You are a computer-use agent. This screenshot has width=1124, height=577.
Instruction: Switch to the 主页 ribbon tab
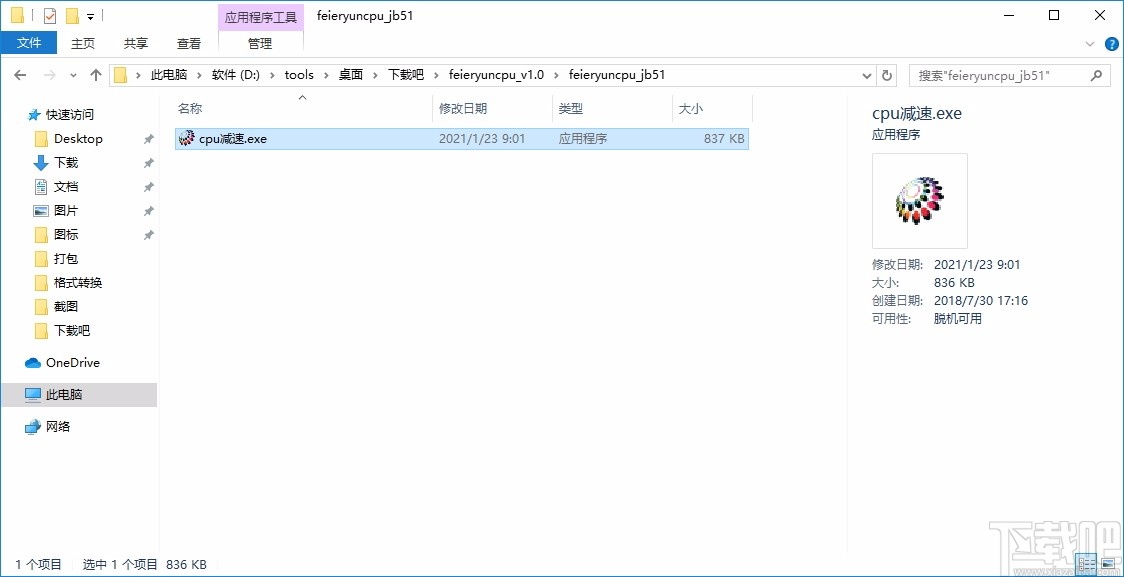click(x=82, y=43)
